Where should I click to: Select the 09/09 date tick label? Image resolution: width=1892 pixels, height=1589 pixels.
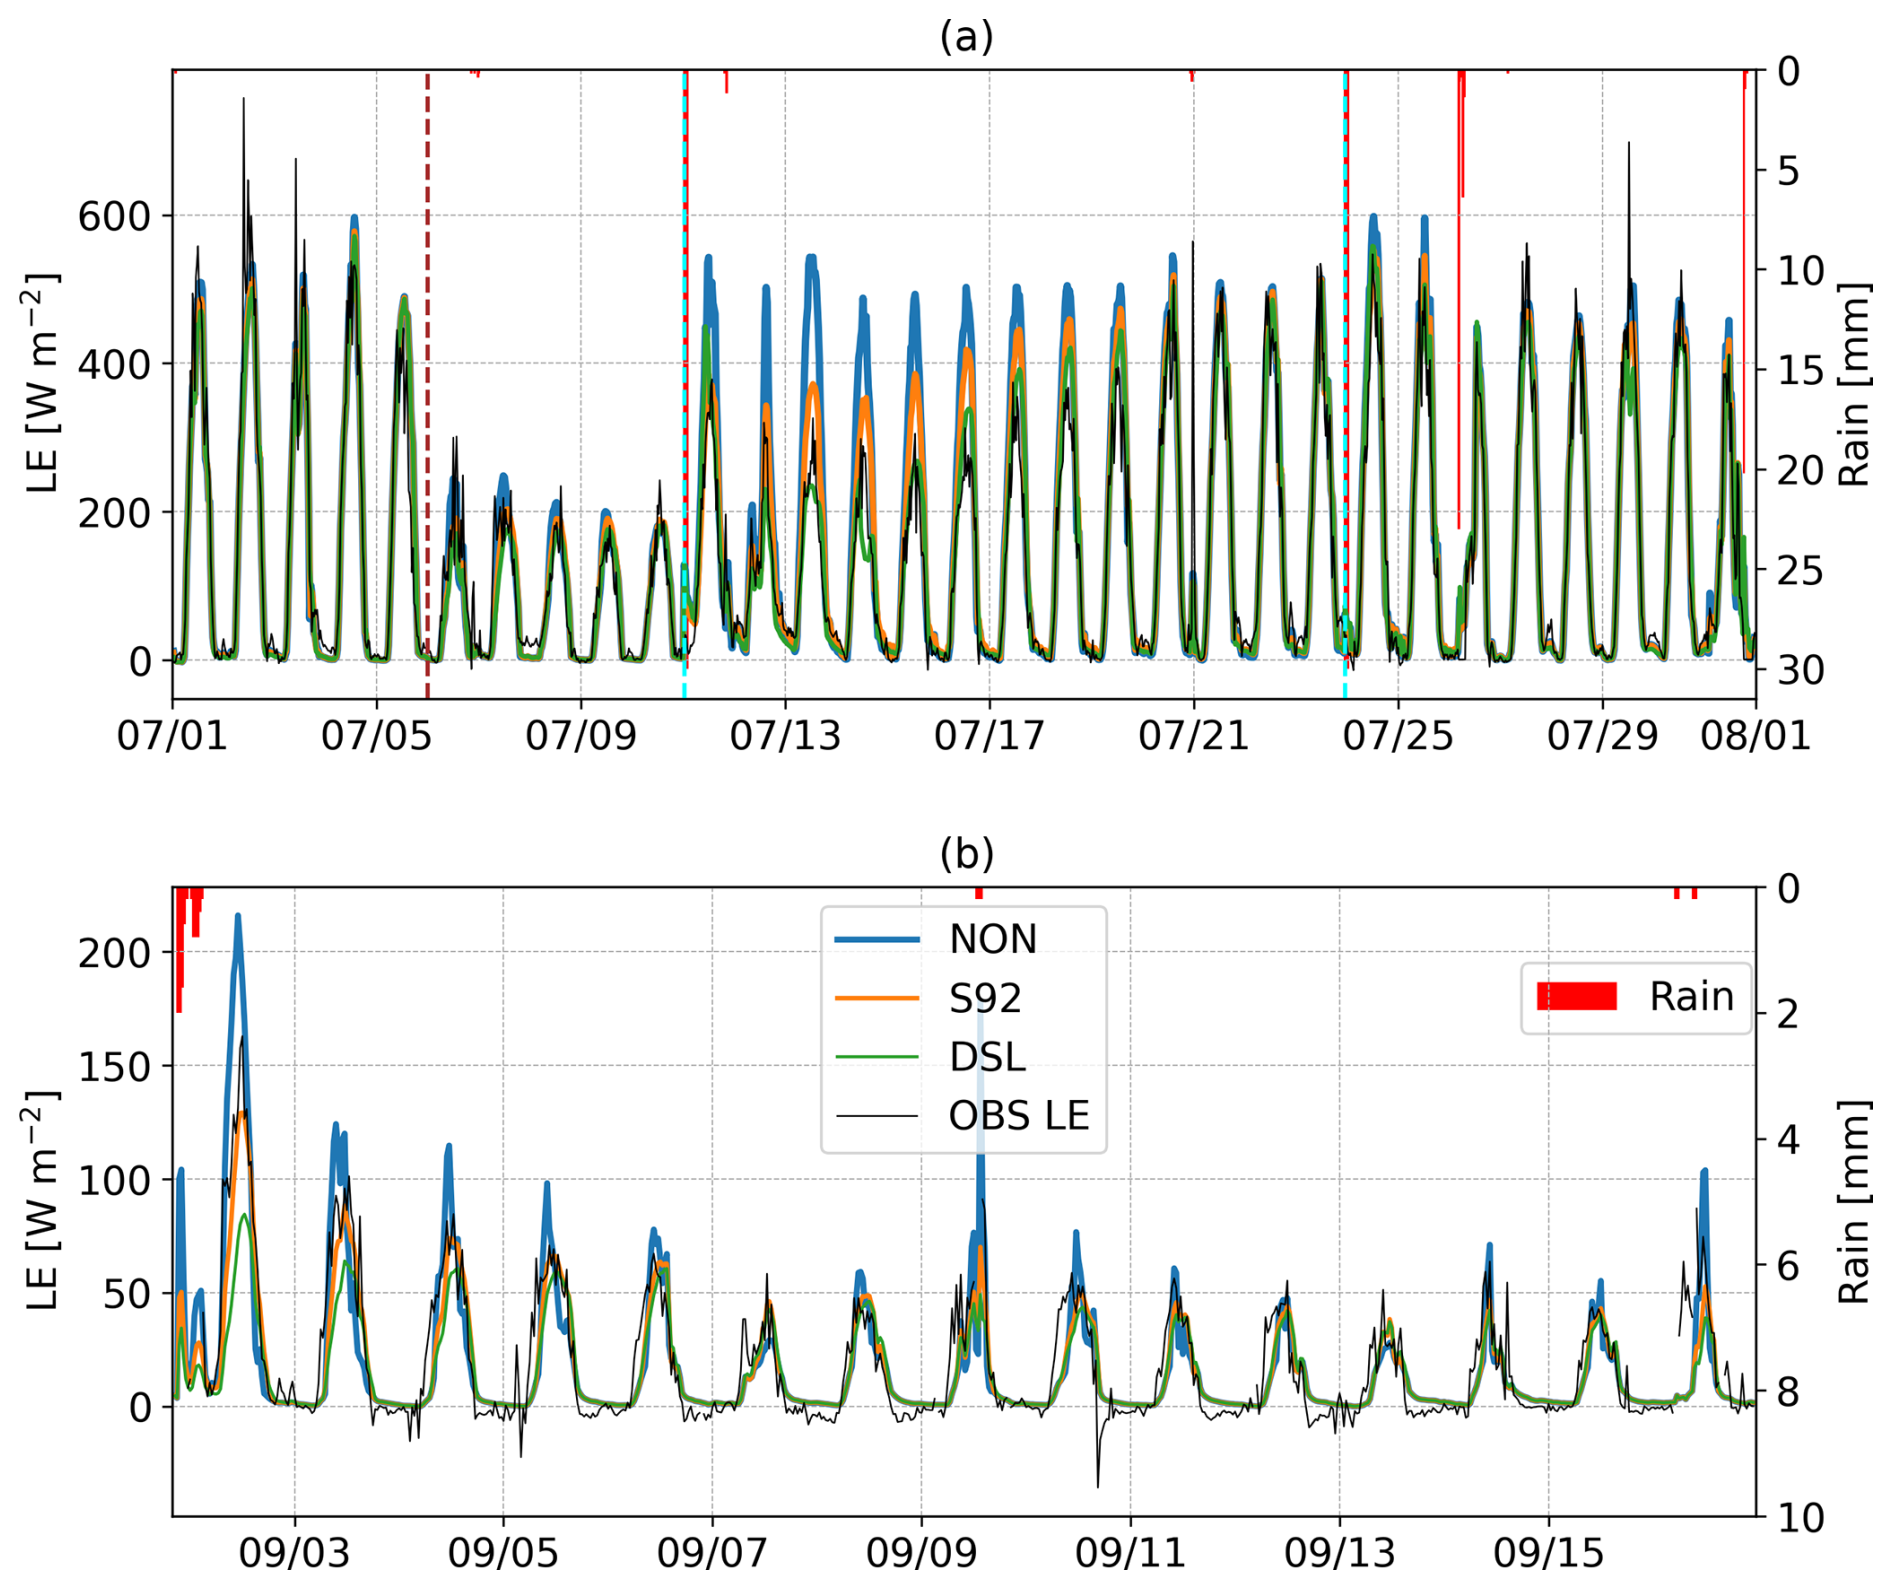click(x=921, y=1554)
